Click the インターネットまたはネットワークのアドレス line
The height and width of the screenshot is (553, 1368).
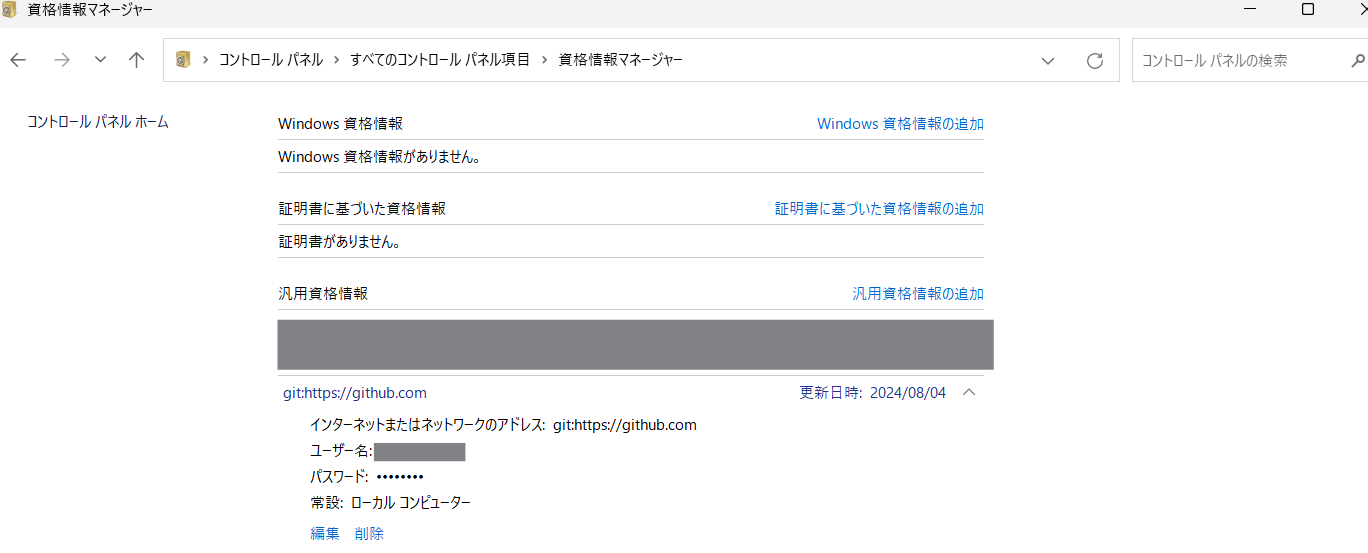click(504, 425)
